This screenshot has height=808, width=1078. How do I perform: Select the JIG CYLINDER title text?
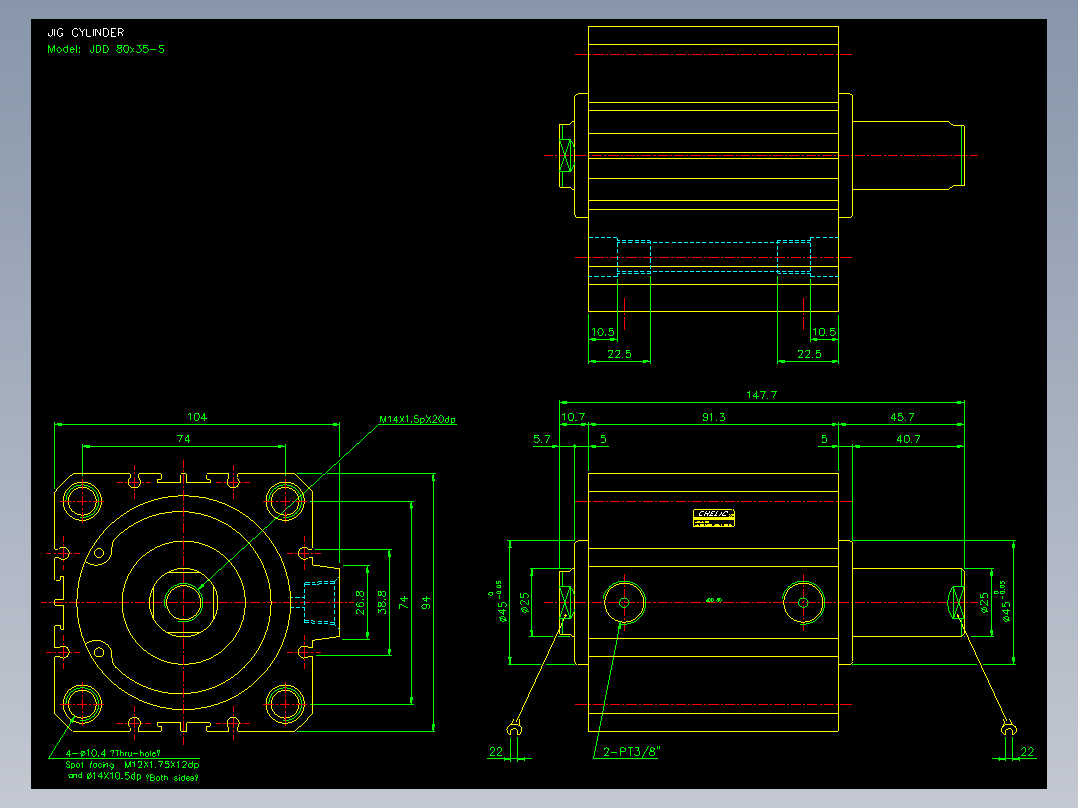point(85,32)
